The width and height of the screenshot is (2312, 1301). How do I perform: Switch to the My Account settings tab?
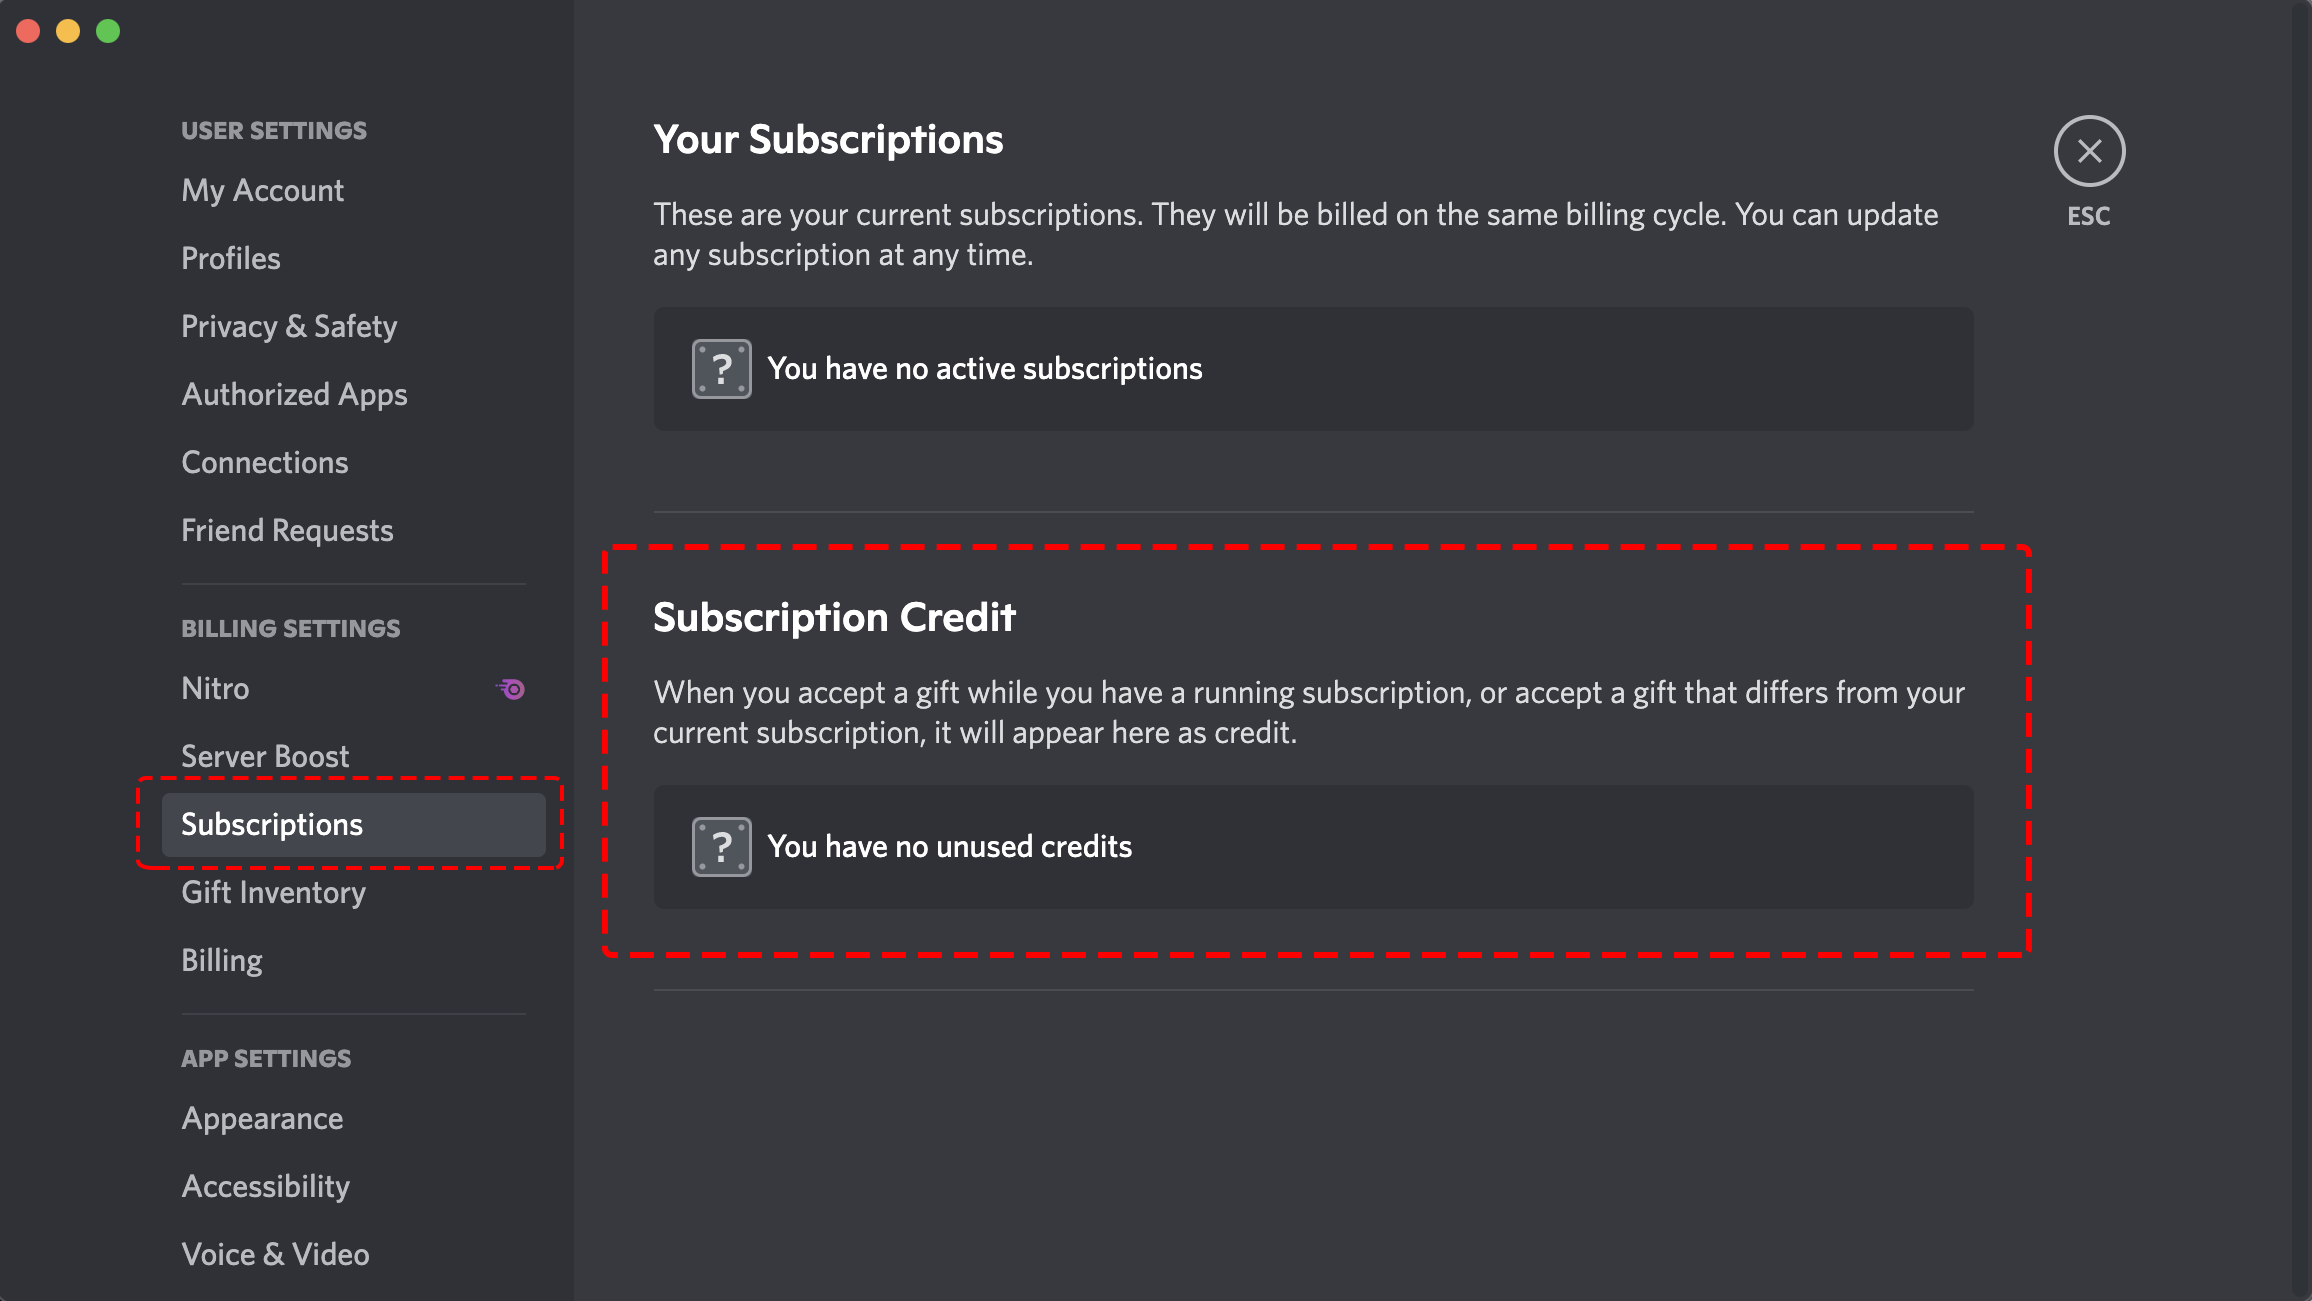click(262, 190)
